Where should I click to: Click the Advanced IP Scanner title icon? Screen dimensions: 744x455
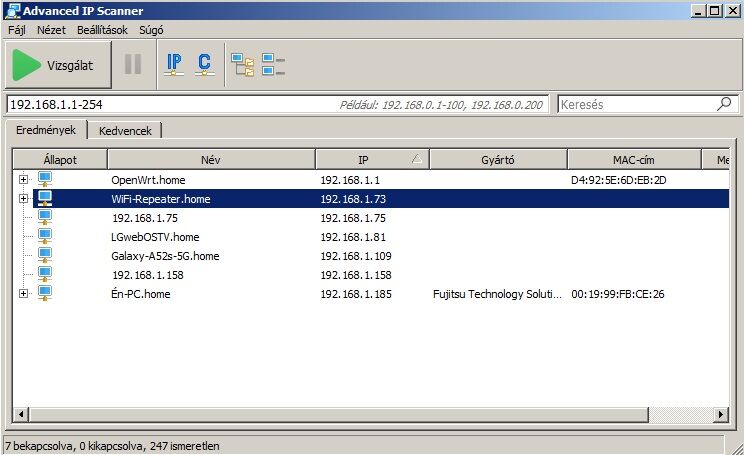point(12,10)
